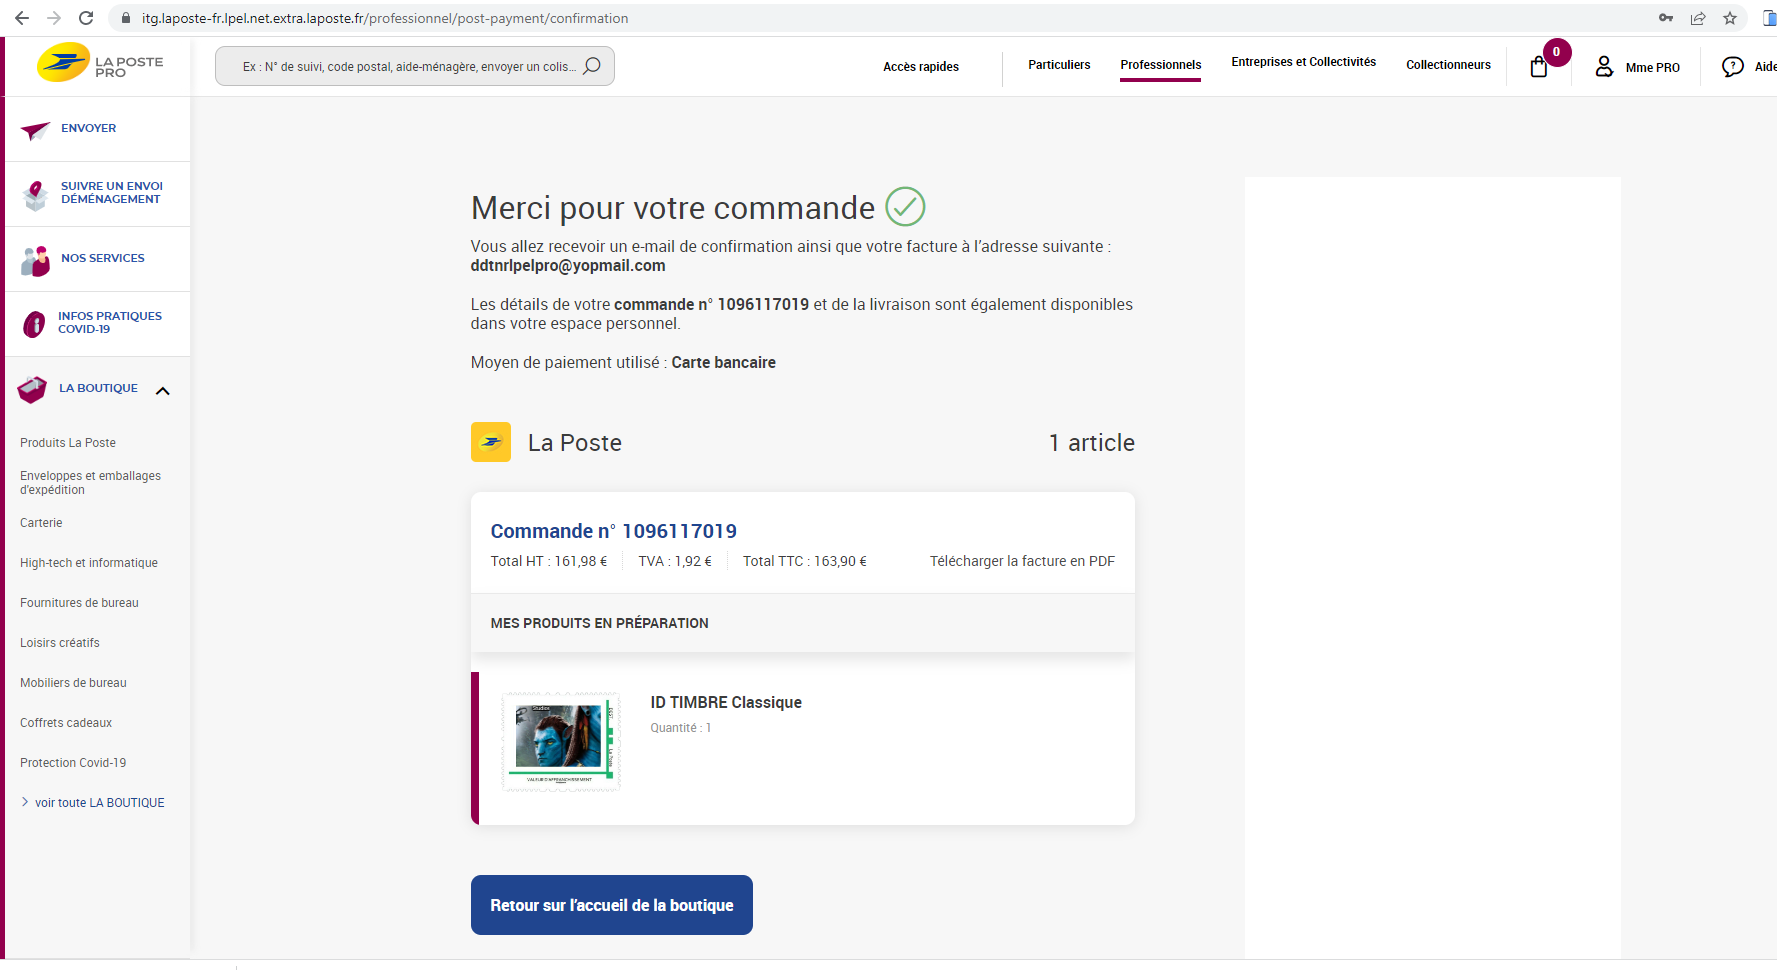Open Protection Covid-19 category

tap(73, 763)
